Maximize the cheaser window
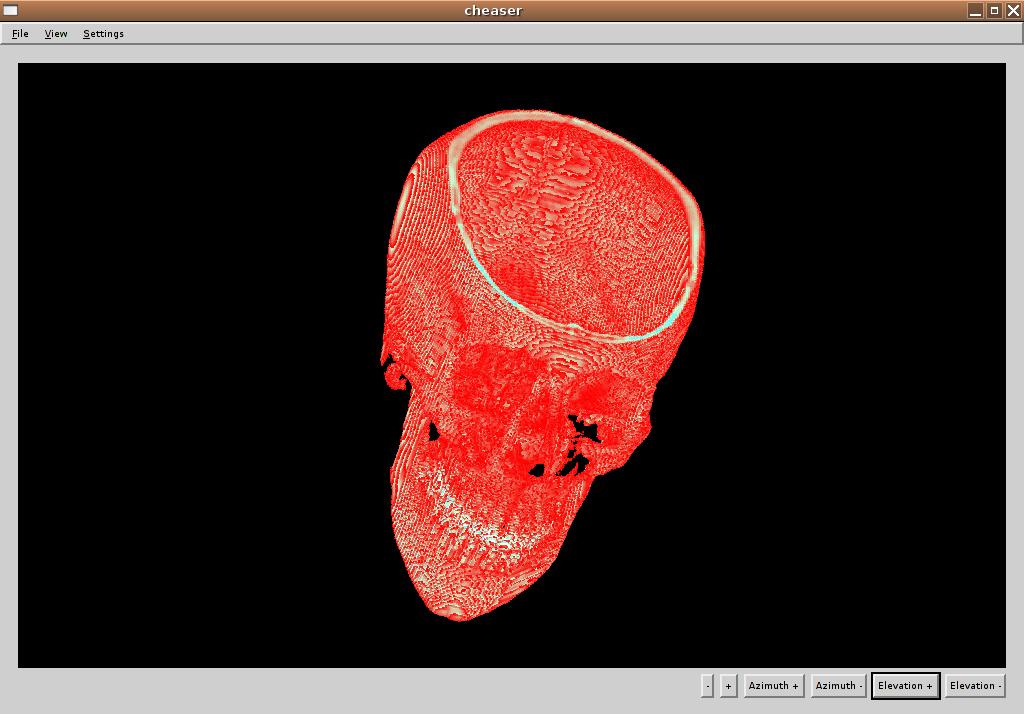1024x714 pixels. tap(994, 10)
